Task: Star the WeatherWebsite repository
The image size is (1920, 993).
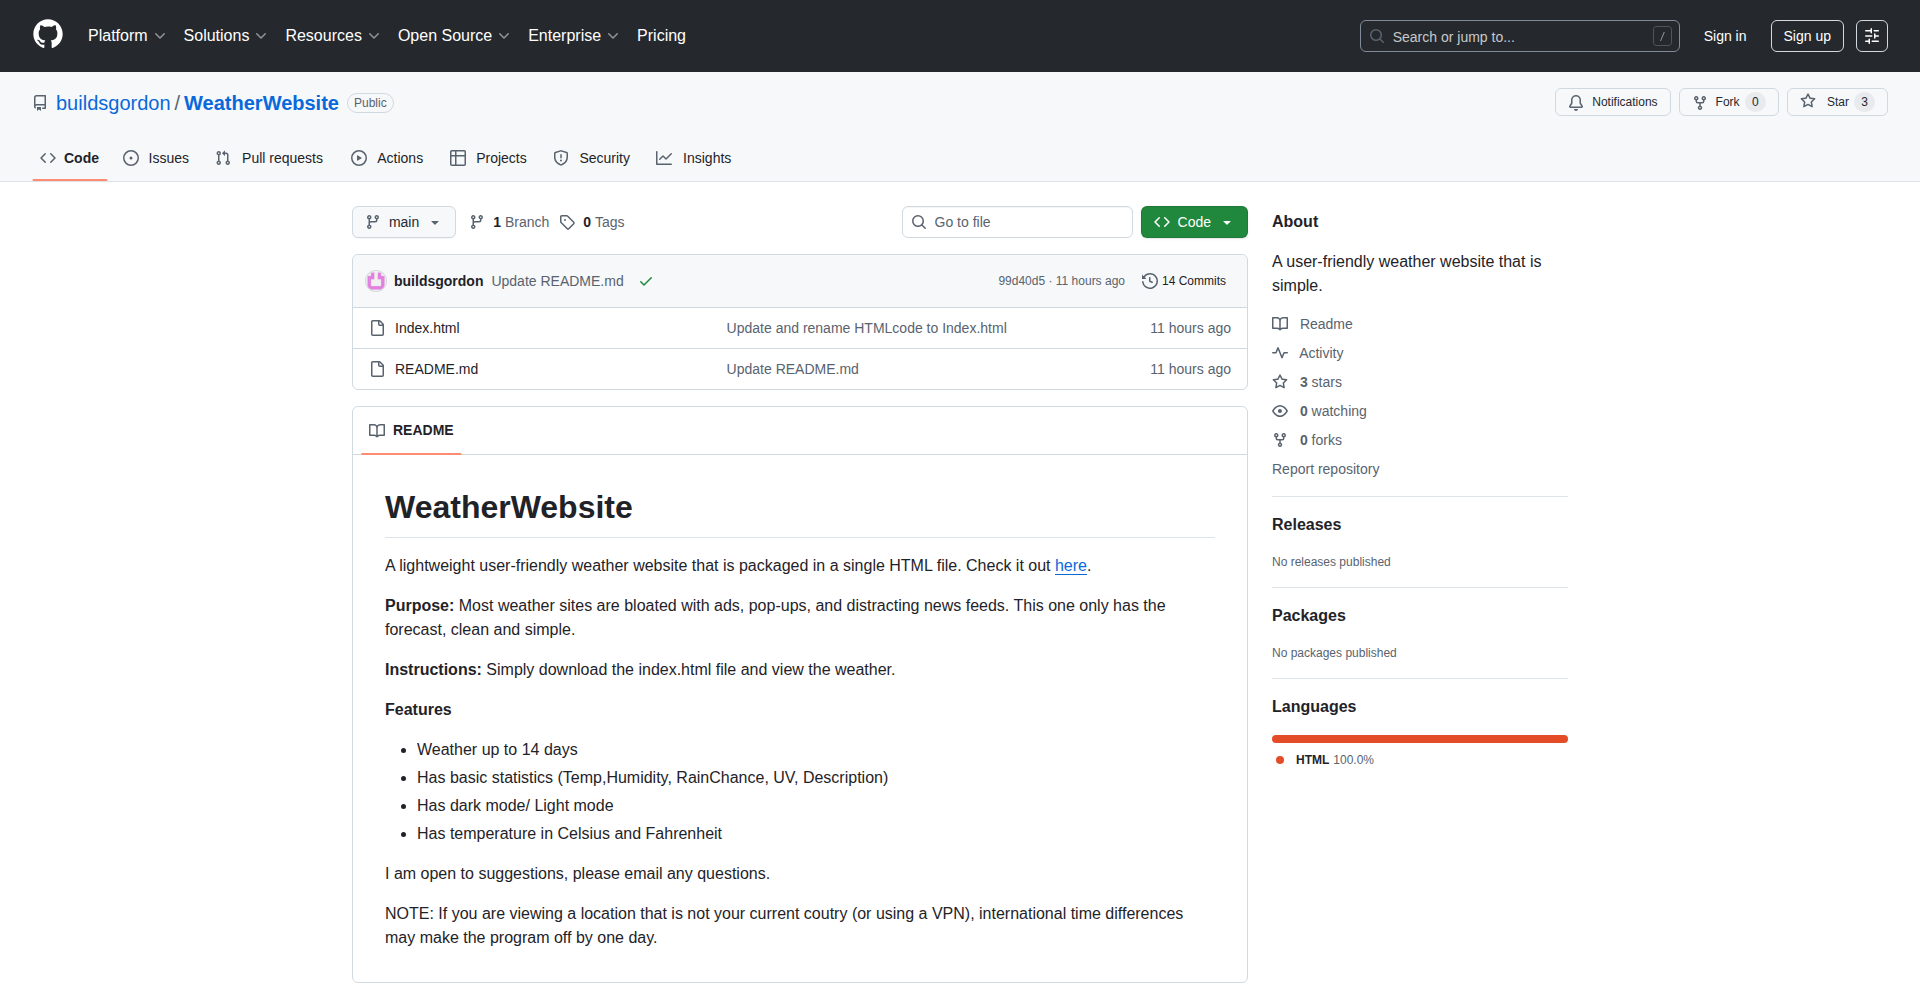Action: point(1826,102)
